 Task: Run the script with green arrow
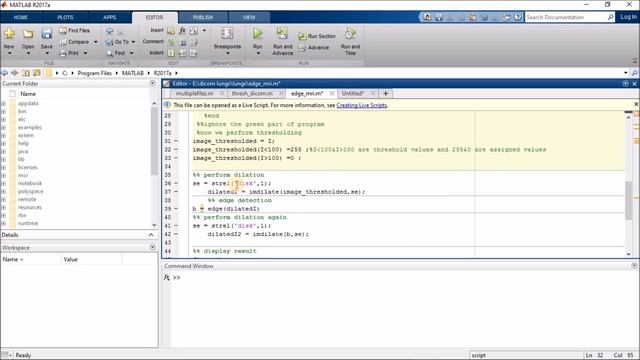click(258, 33)
